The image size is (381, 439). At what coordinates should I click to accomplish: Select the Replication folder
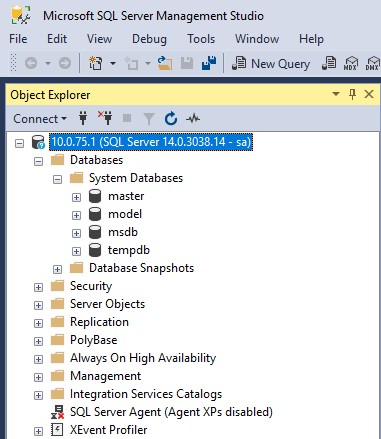[x=99, y=322]
